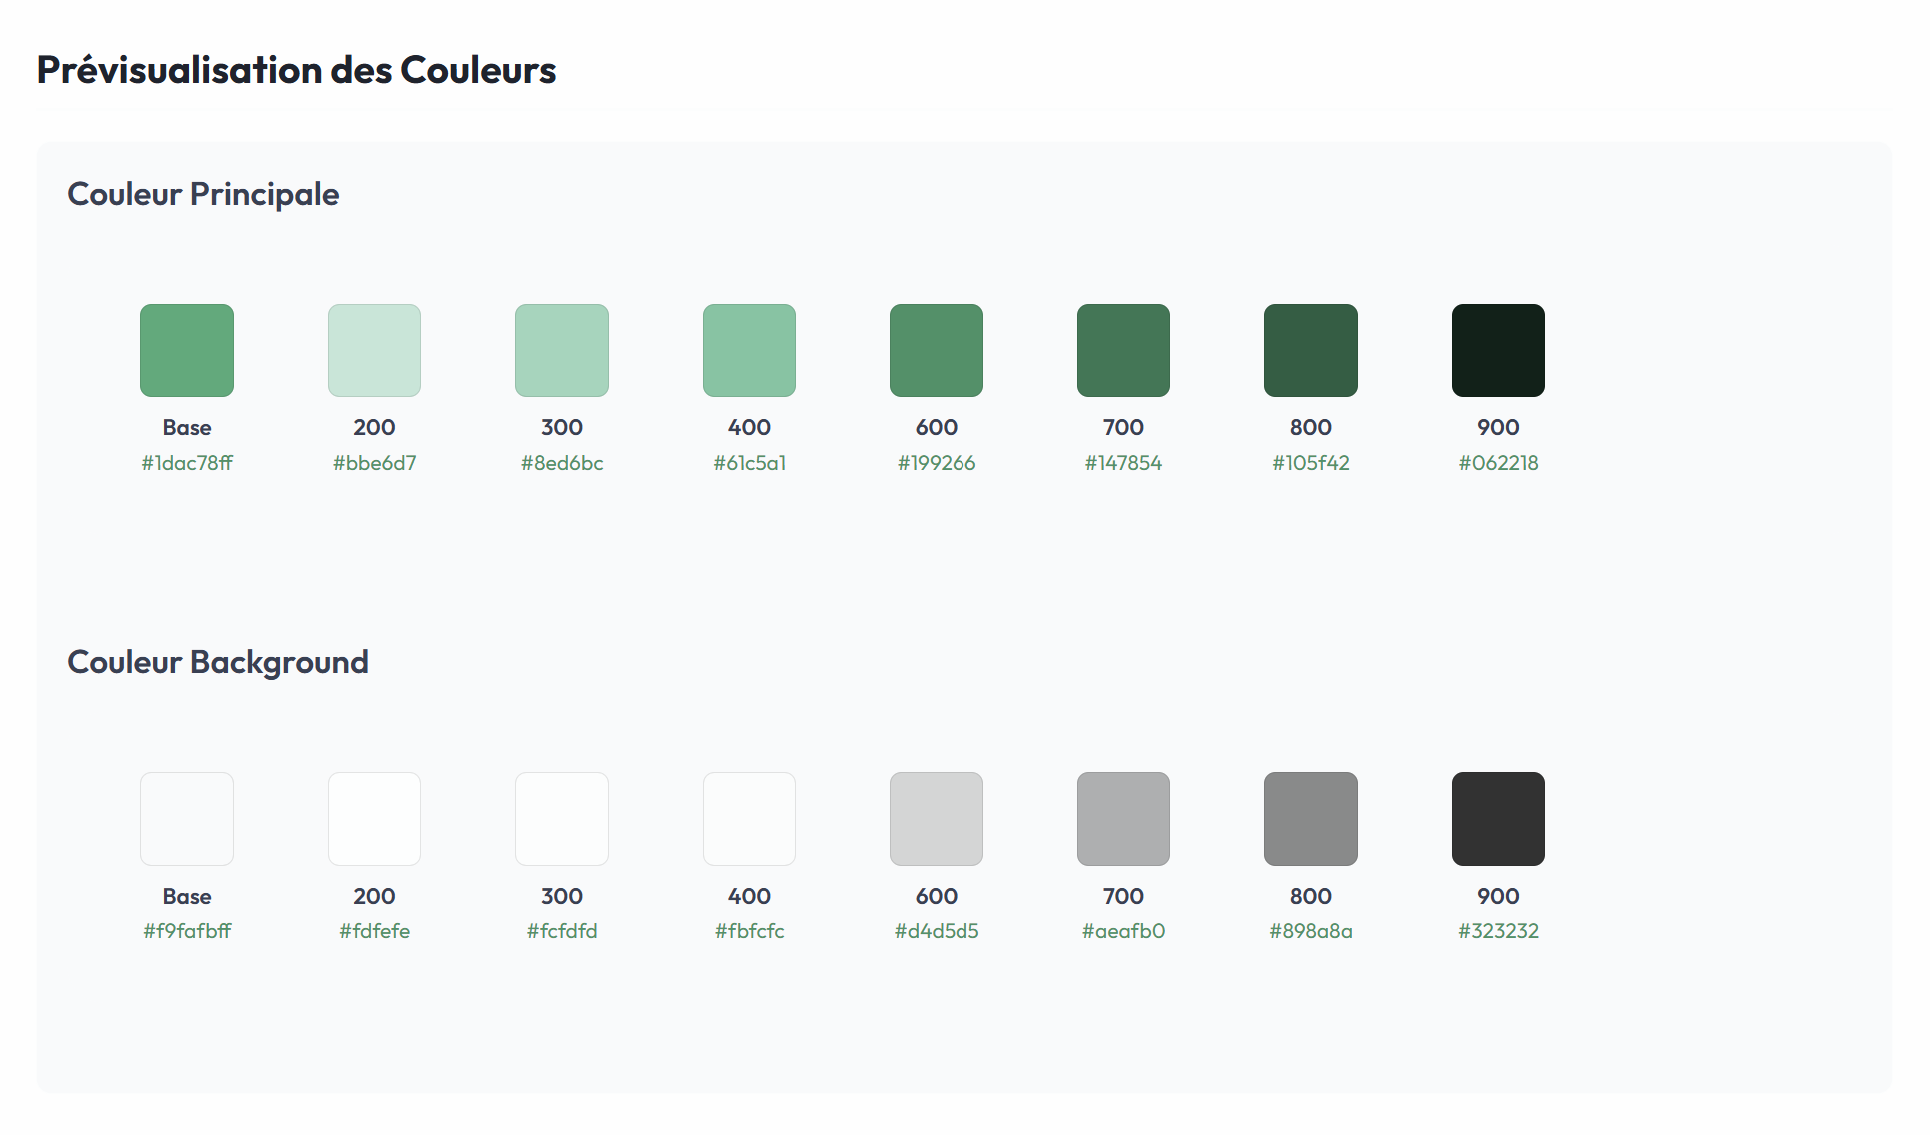Screen dimensions: 1930x1135
Task: Choose the 800 gray background swatch
Action: coord(1310,818)
